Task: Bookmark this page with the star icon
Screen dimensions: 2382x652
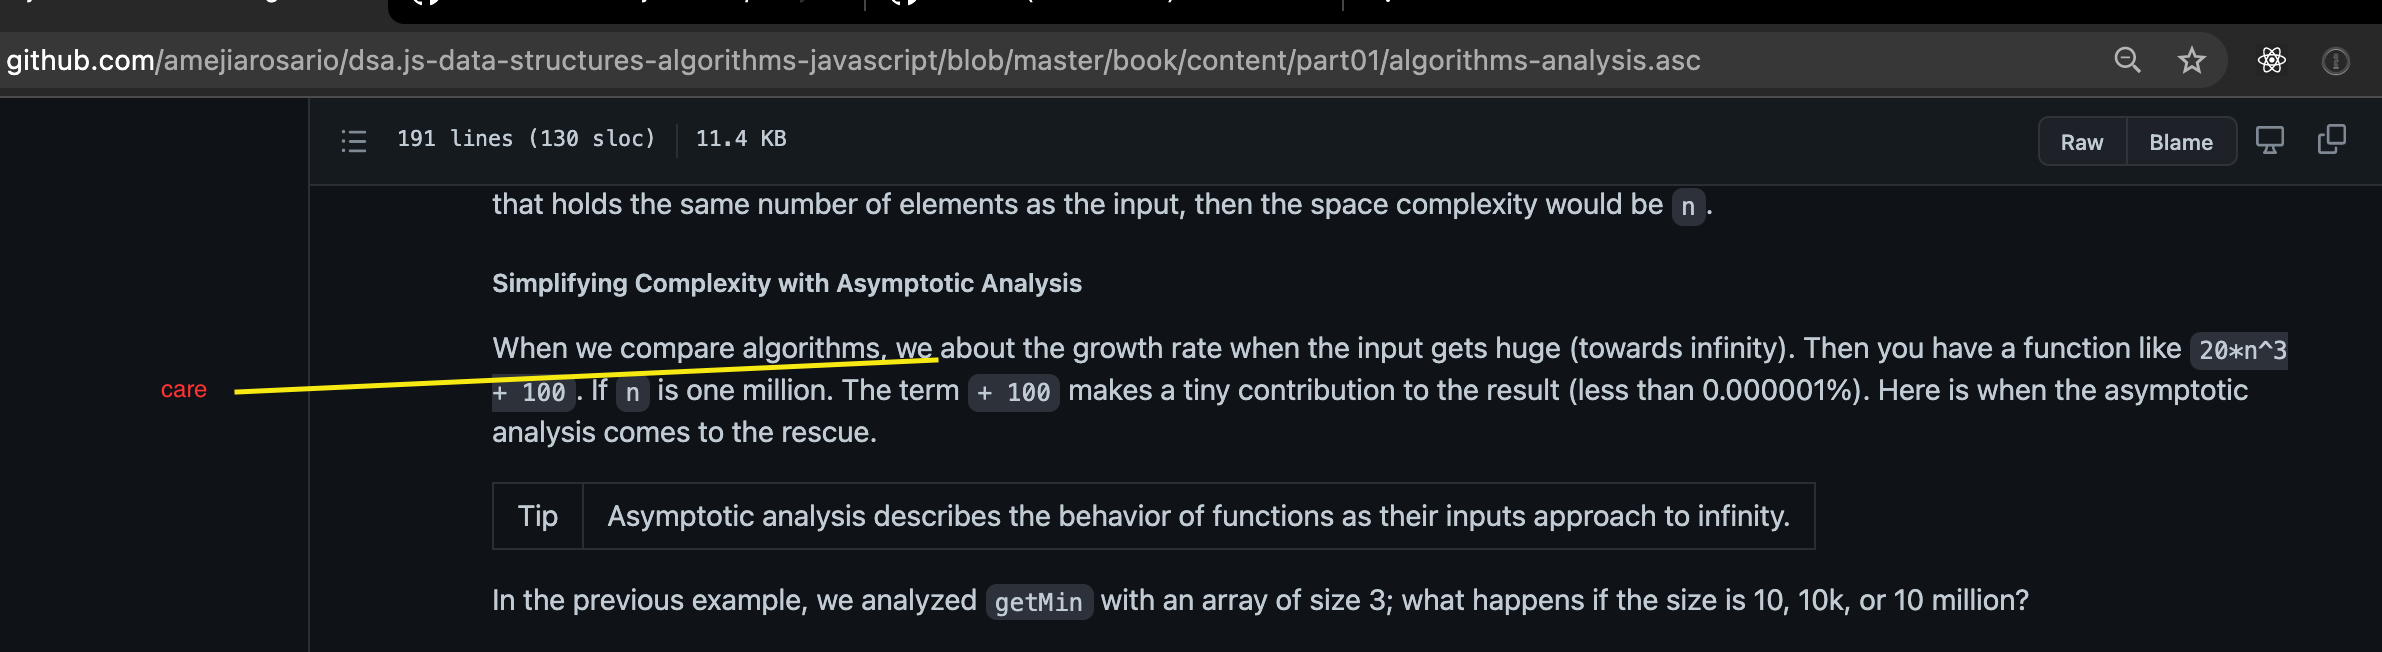Action: [x=2192, y=60]
